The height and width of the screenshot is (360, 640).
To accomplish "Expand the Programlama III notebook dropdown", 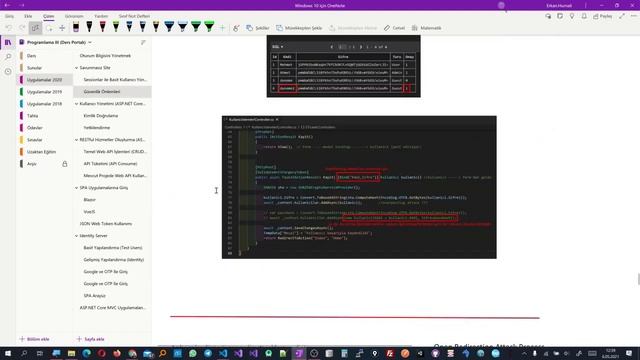I will 90,42.
